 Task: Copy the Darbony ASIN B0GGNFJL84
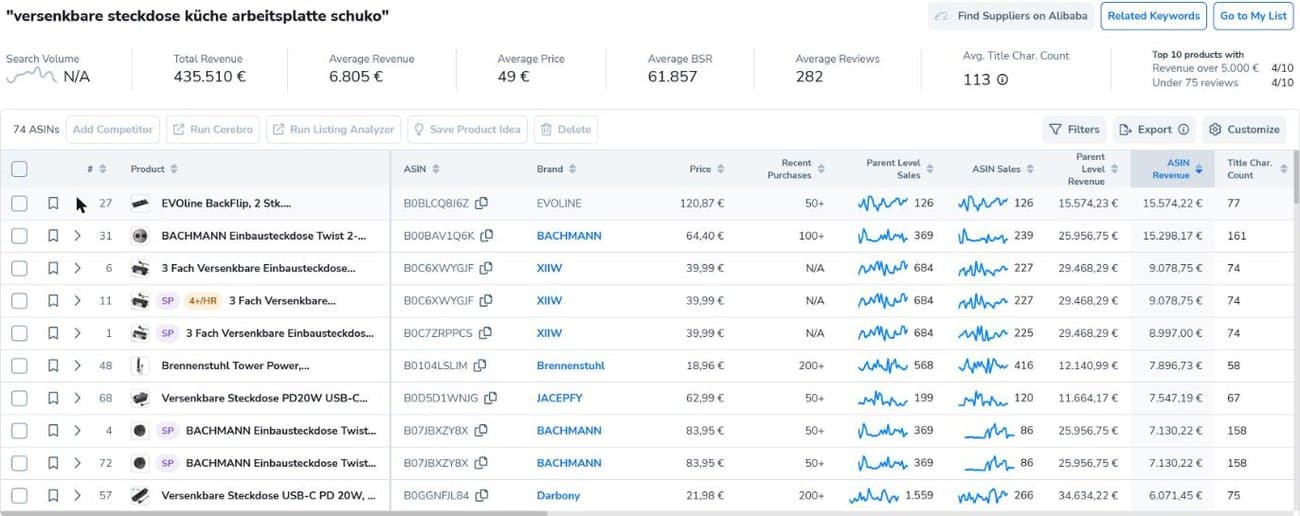(482, 495)
